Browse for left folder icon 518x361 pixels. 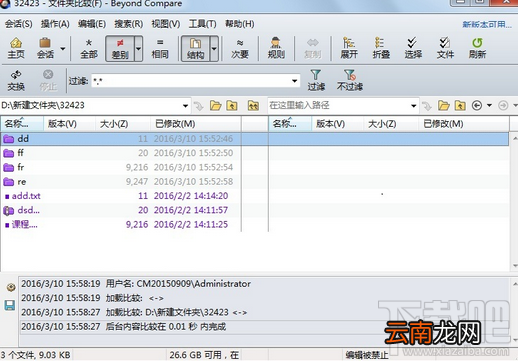(216, 106)
